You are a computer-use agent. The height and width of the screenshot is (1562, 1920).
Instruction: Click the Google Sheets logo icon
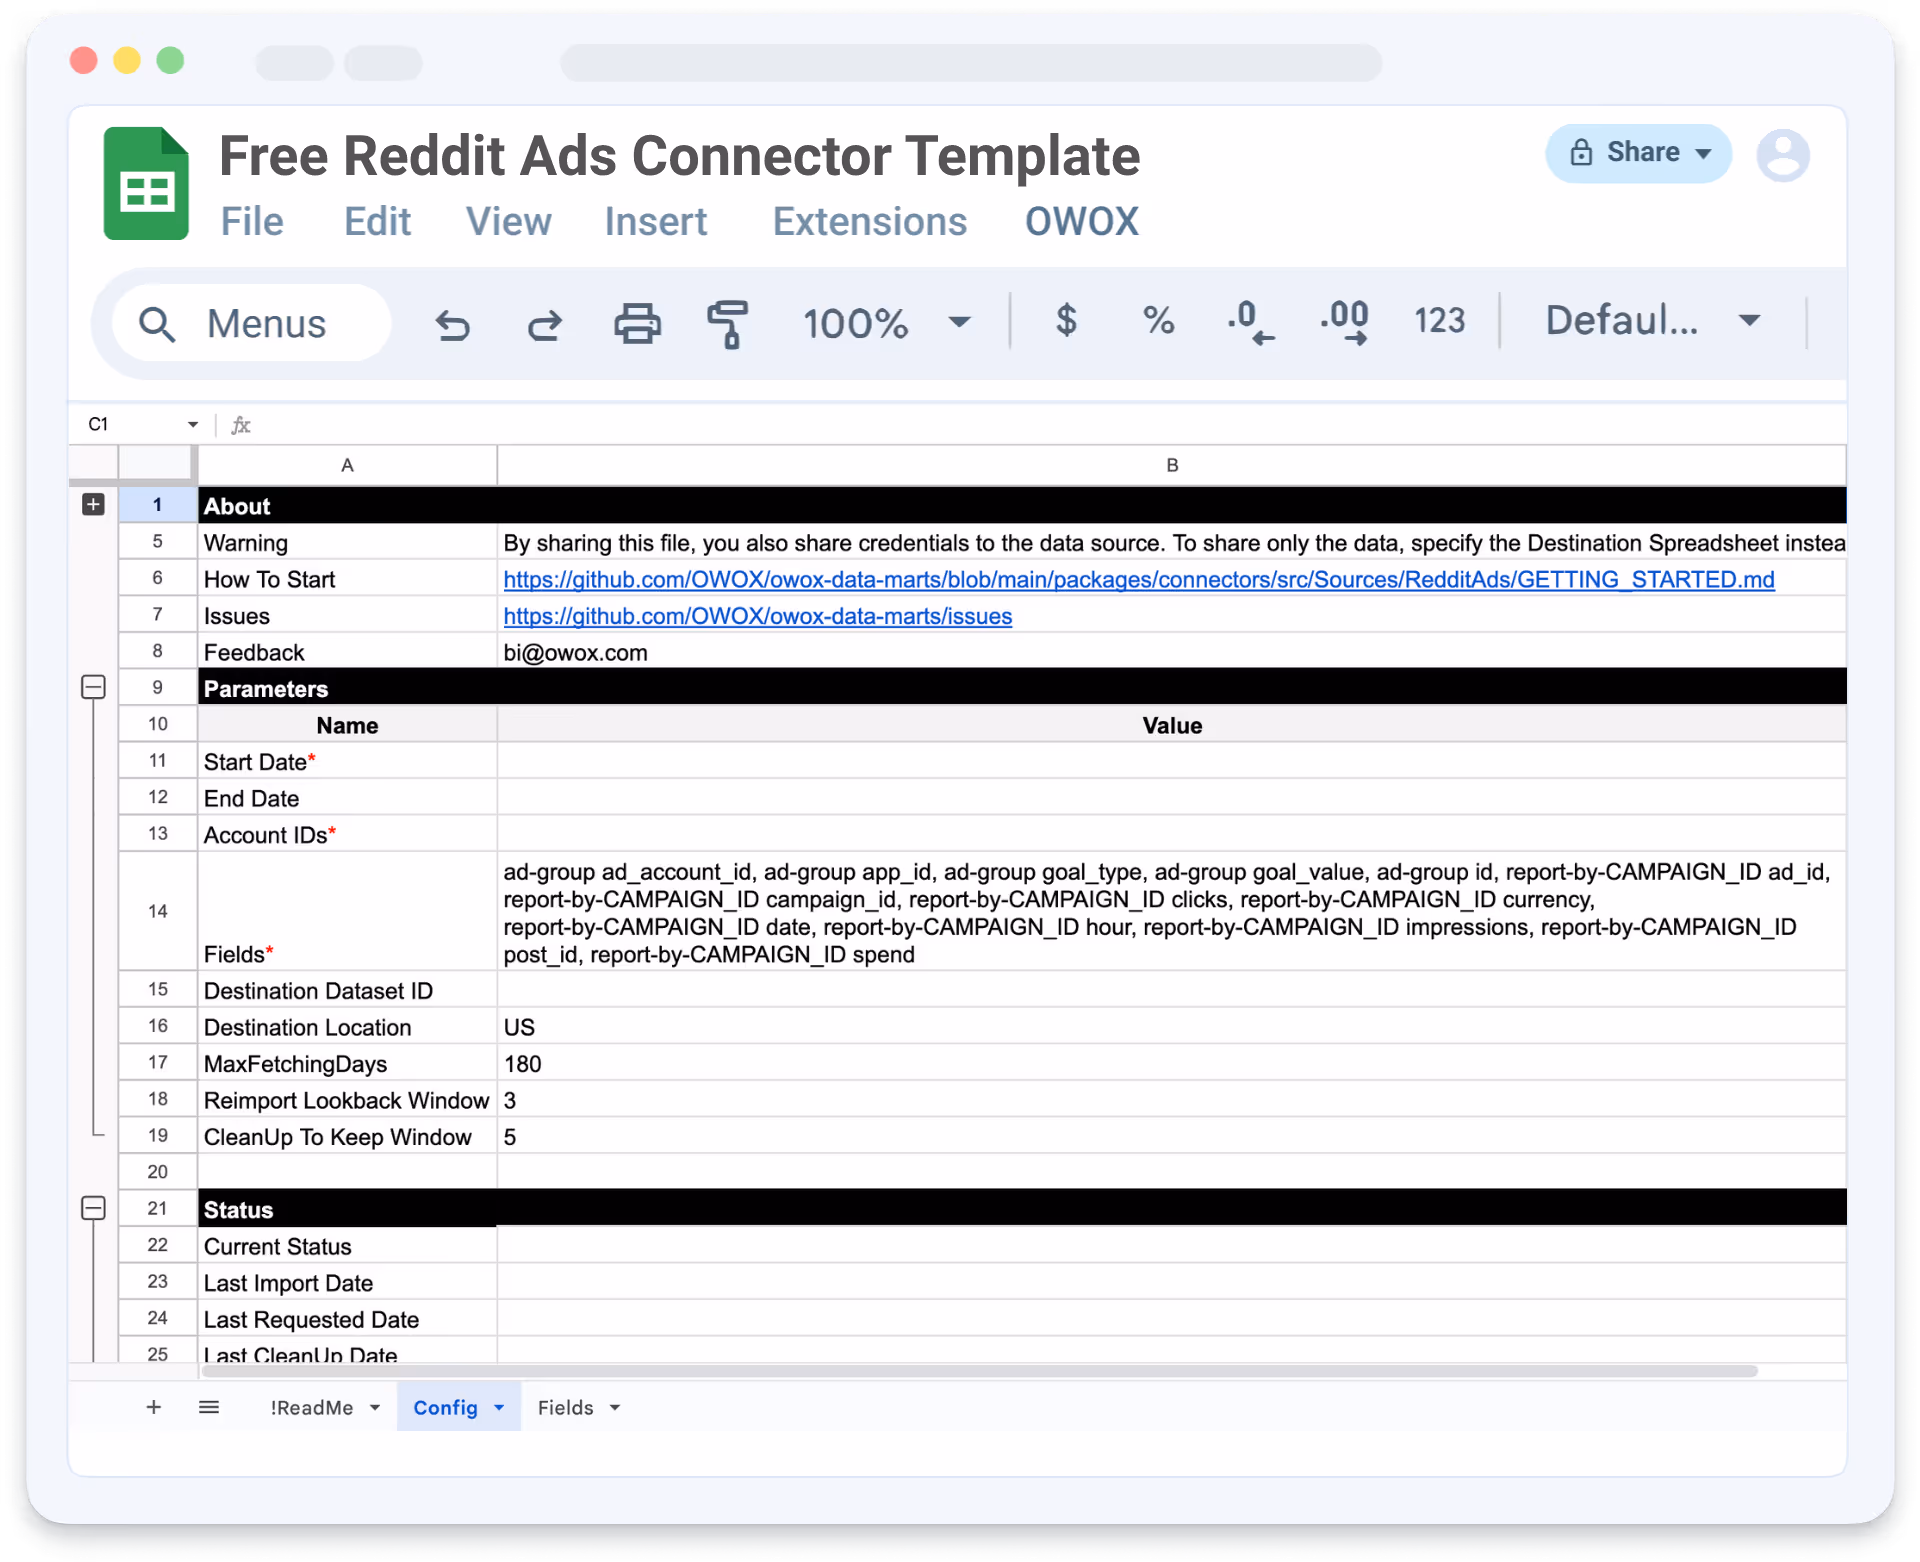point(146,183)
